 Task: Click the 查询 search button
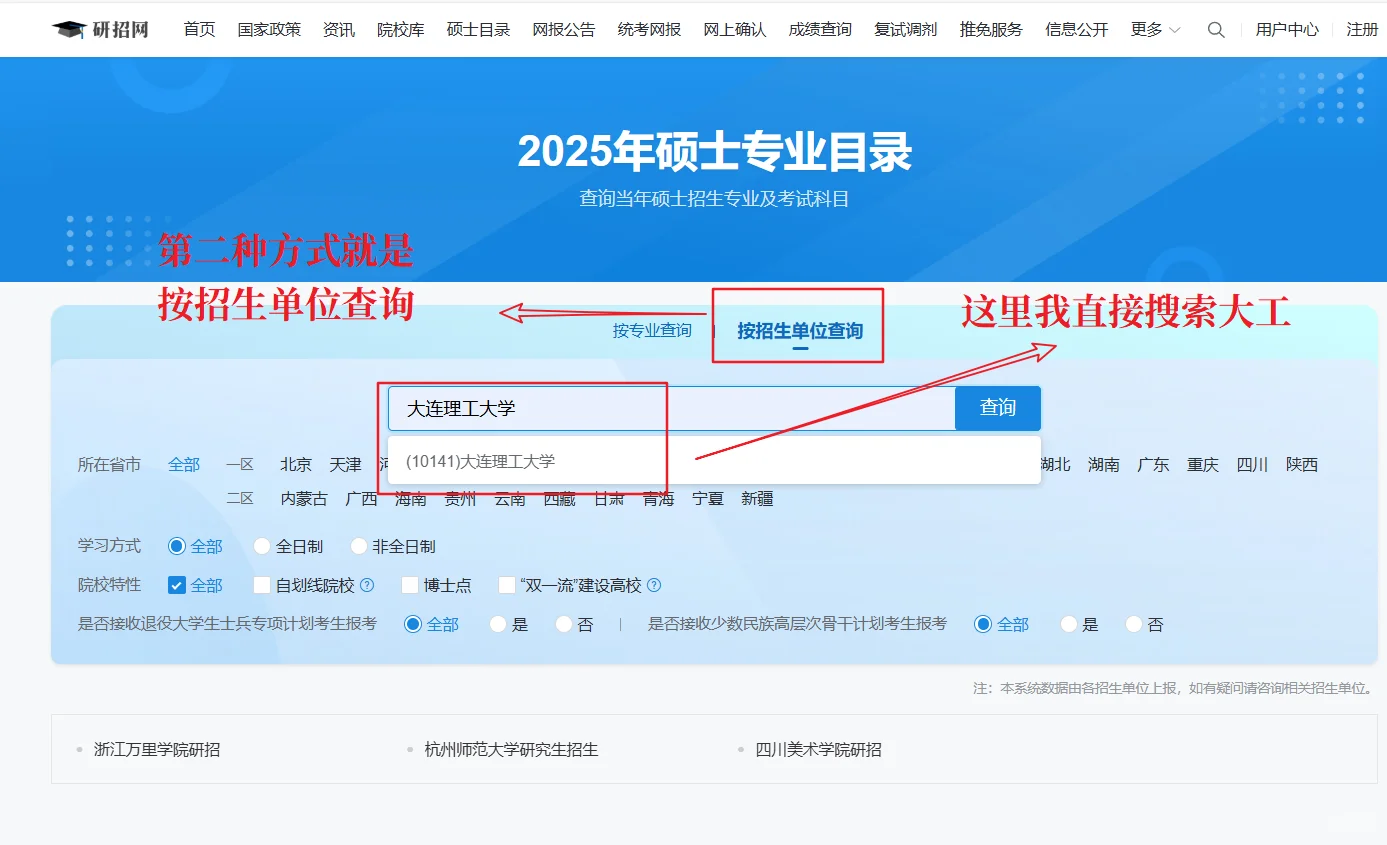pos(997,407)
